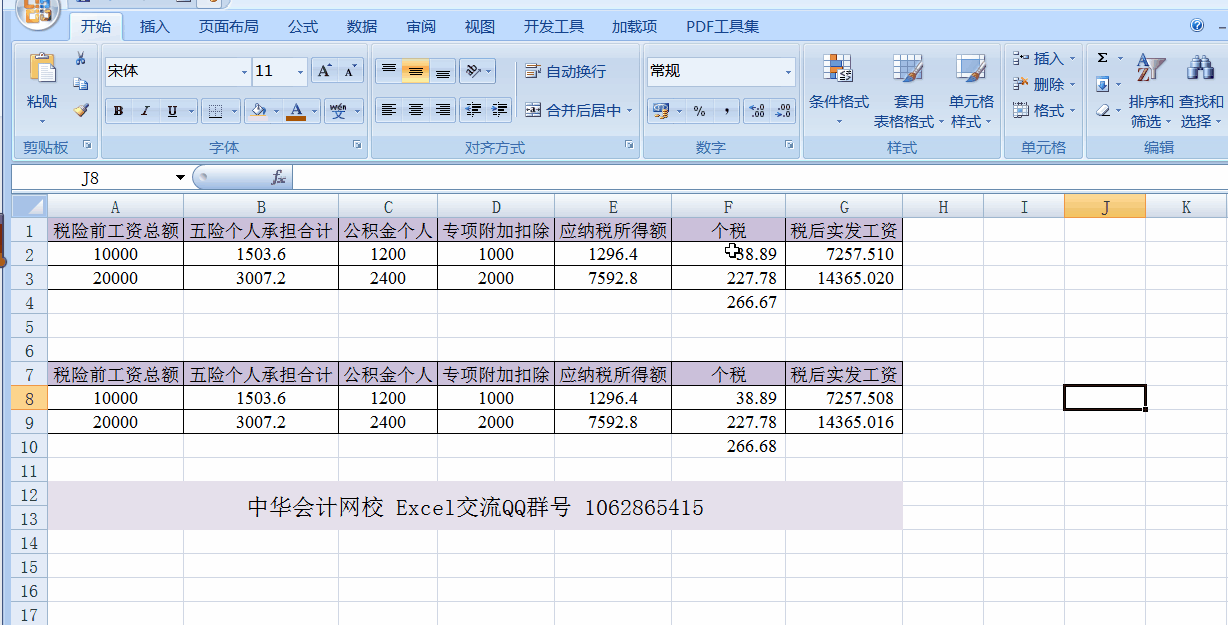Switch to the 页面布局 ribbon tab
Image resolution: width=1228 pixels, height=625 pixels.
[x=229, y=27]
